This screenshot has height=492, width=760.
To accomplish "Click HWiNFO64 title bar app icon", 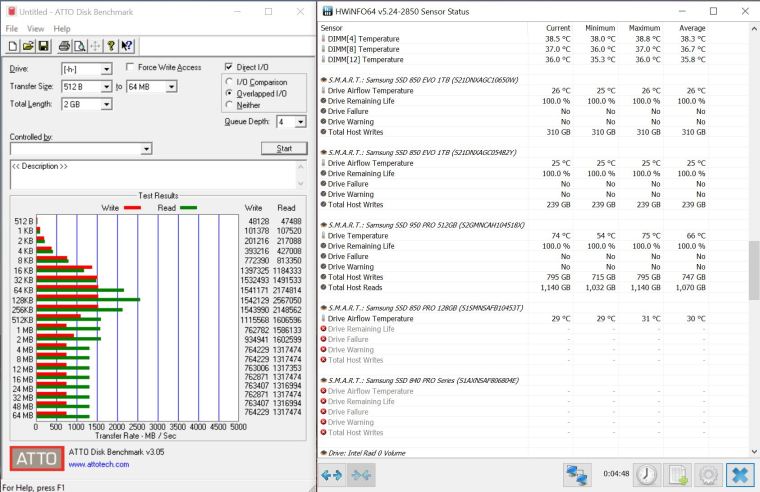I will click(327, 11).
